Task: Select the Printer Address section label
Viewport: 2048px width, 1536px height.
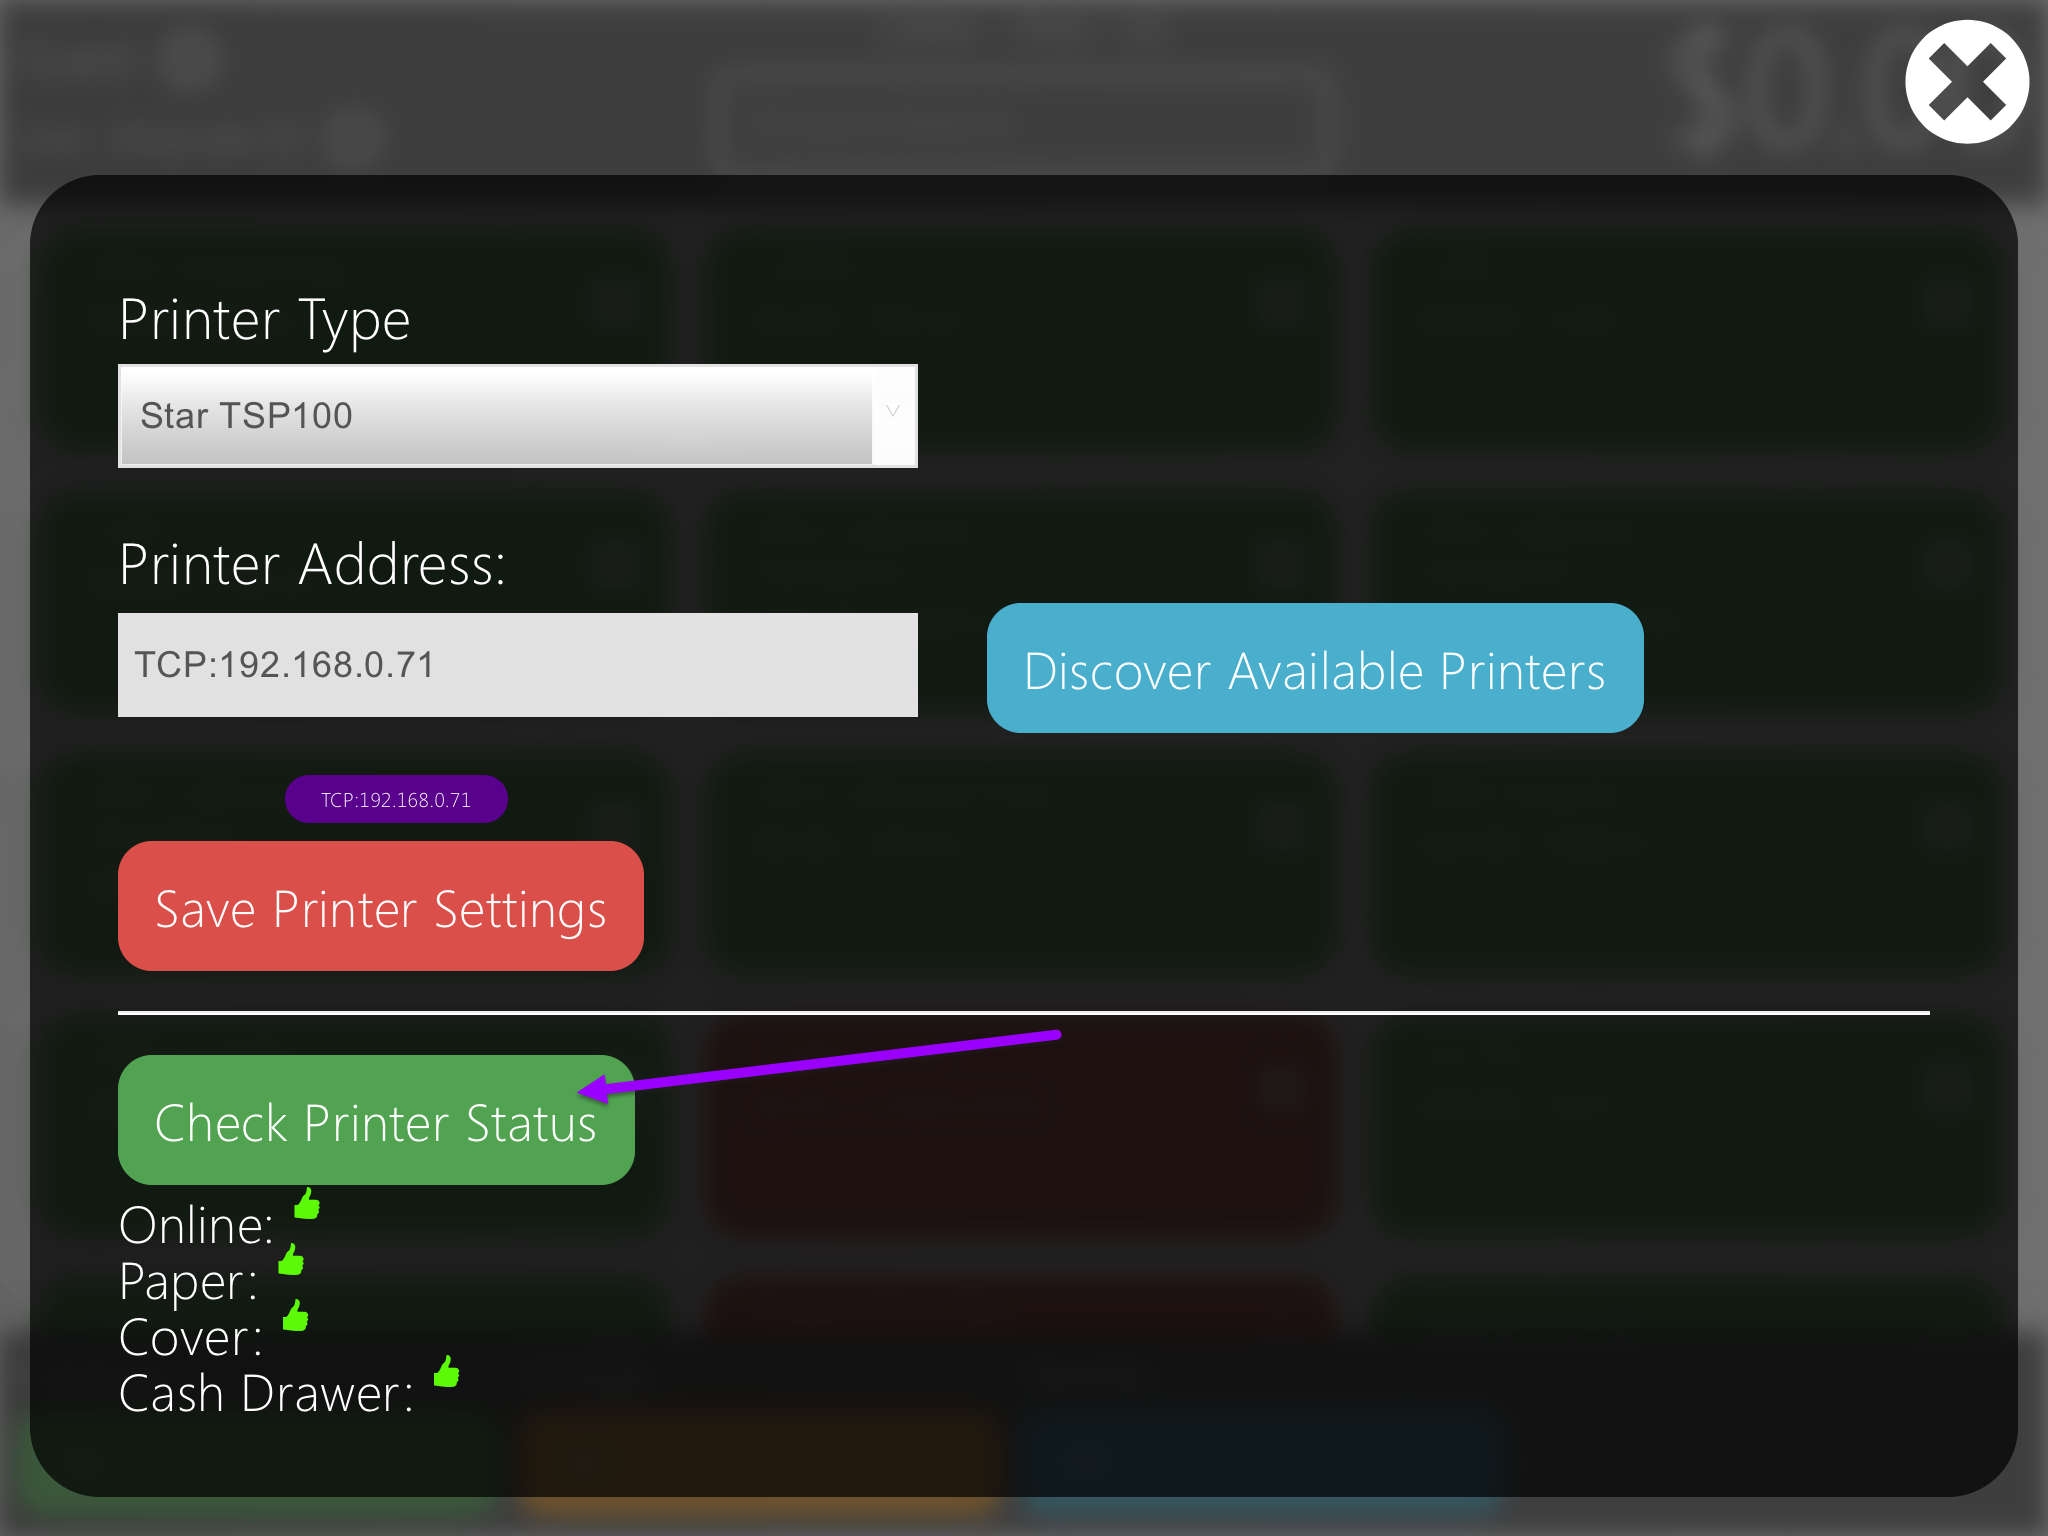Action: pos(312,564)
